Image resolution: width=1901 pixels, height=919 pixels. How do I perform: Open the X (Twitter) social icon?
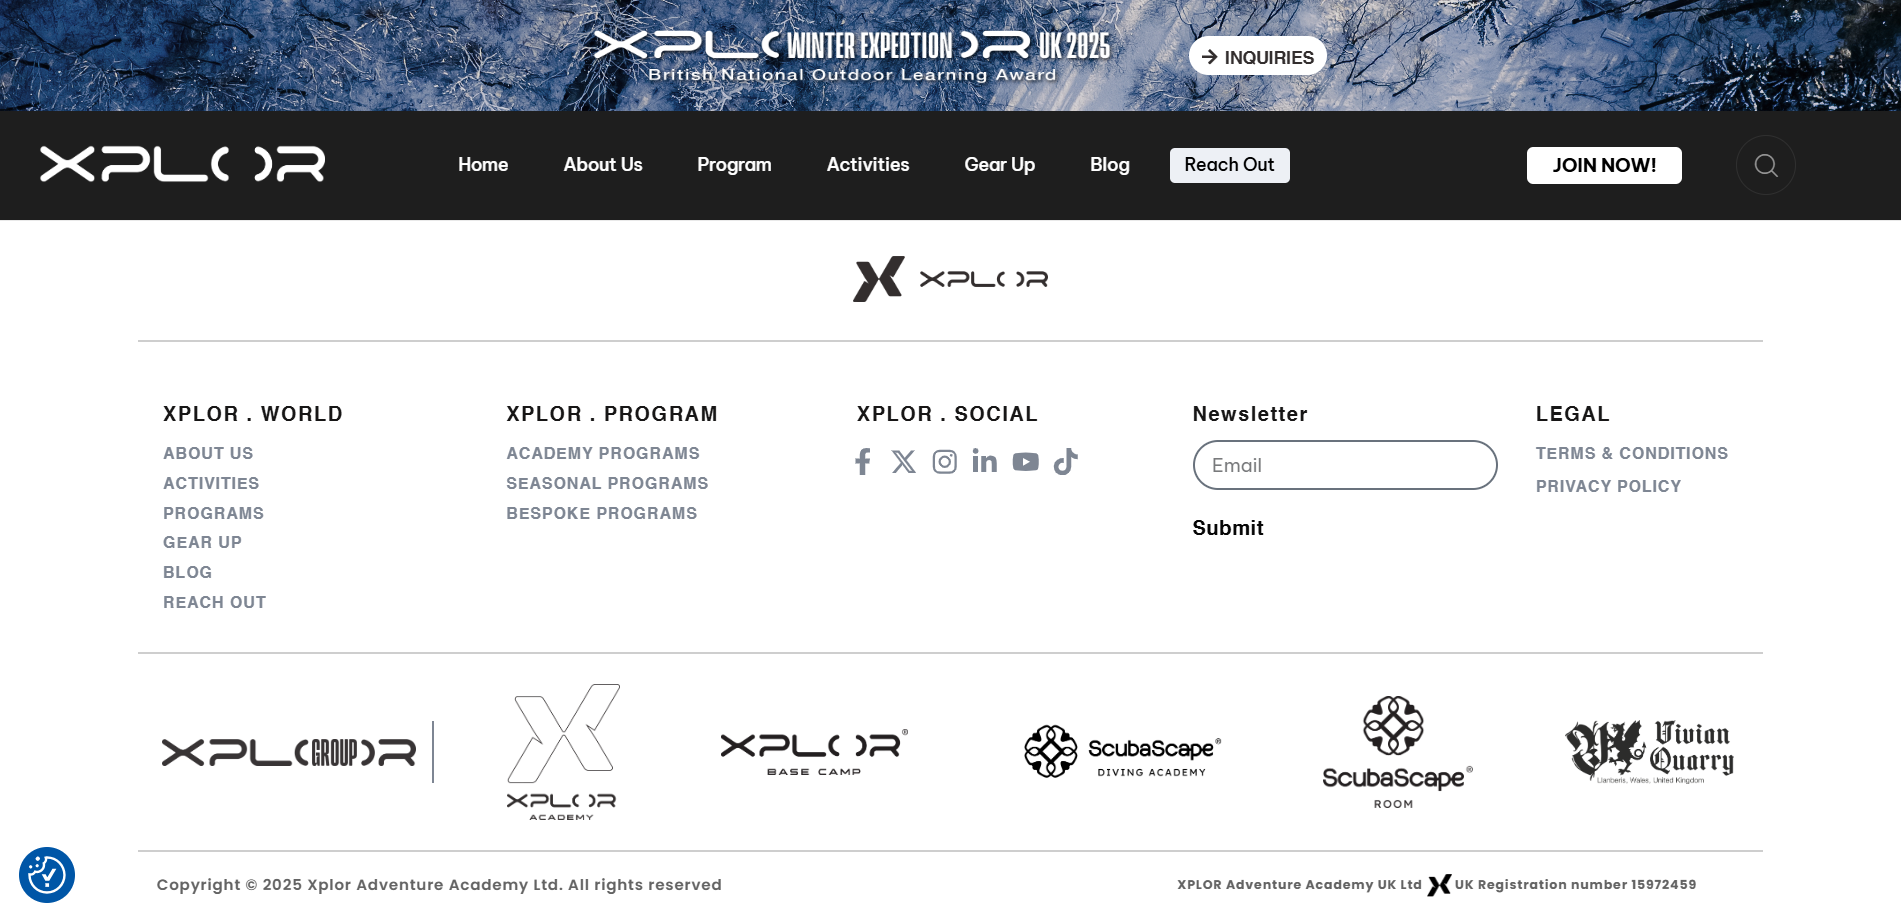(904, 461)
